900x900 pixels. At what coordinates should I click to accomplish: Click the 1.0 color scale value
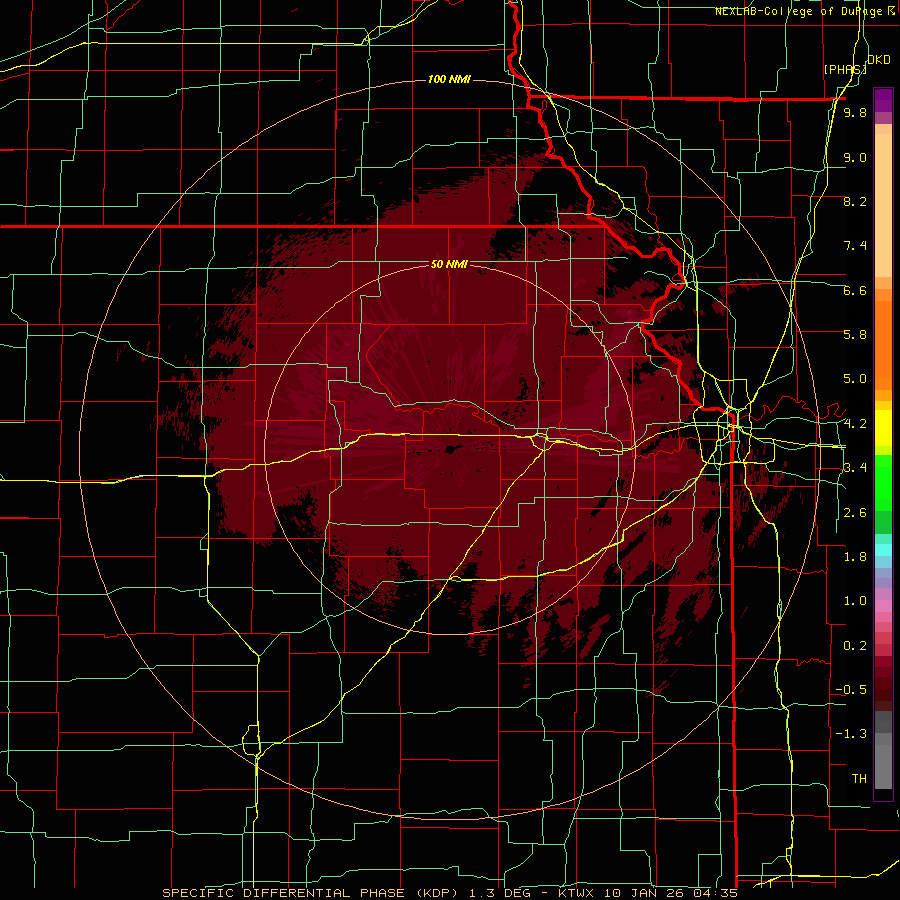click(x=855, y=601)
